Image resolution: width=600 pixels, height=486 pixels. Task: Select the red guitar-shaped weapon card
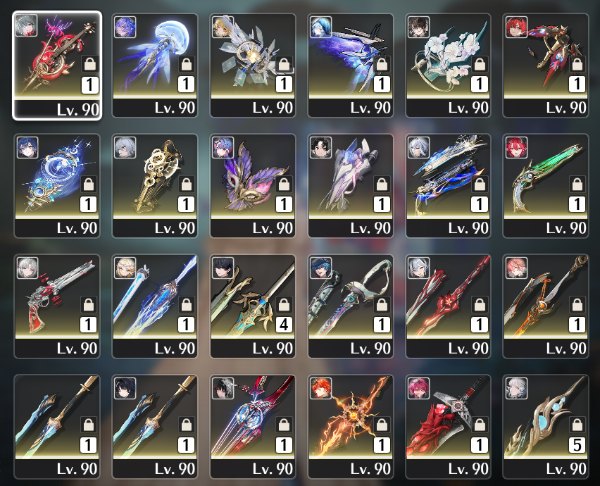click(x=57, y=65)
